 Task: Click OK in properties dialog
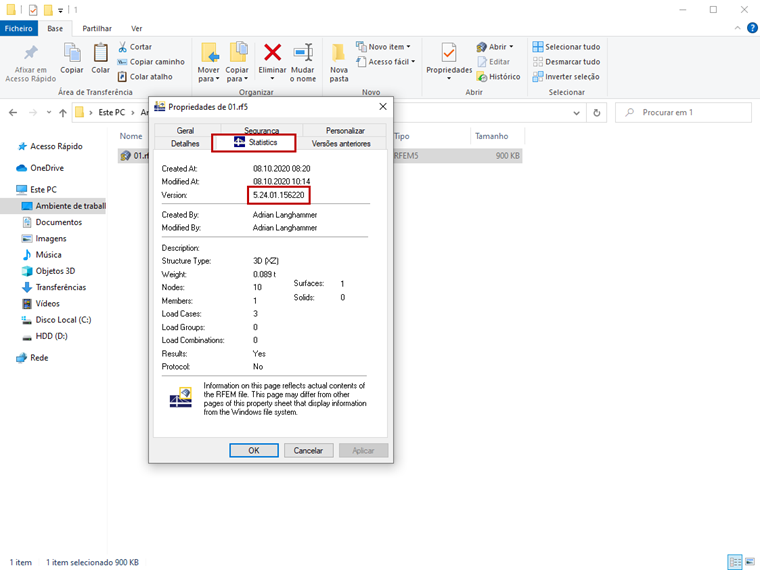254,450
